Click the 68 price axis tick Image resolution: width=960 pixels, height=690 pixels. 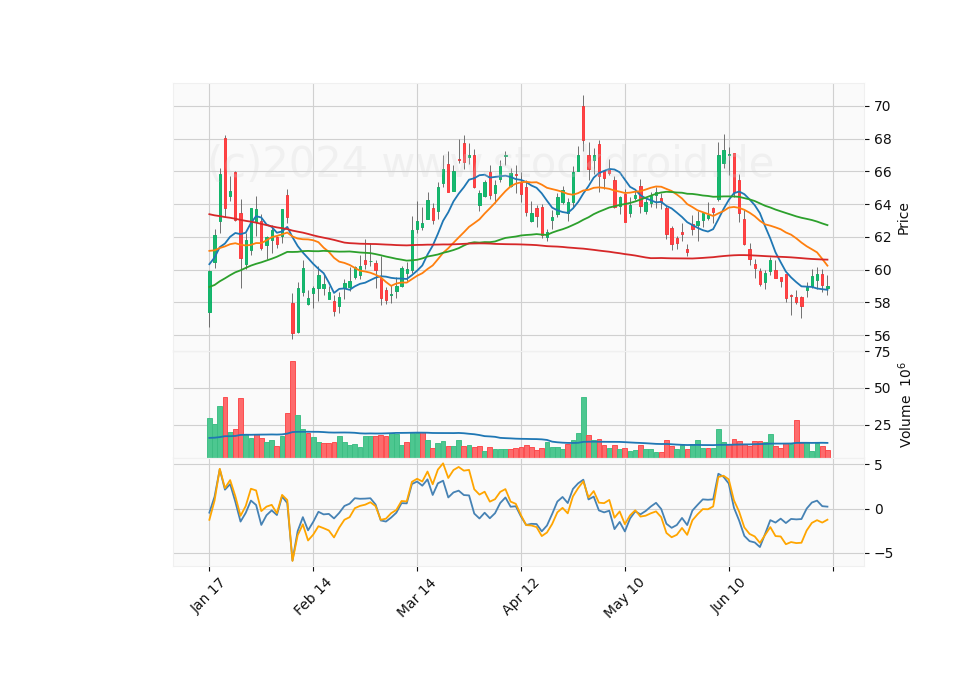pyautogui.click(x=882, y=140)
